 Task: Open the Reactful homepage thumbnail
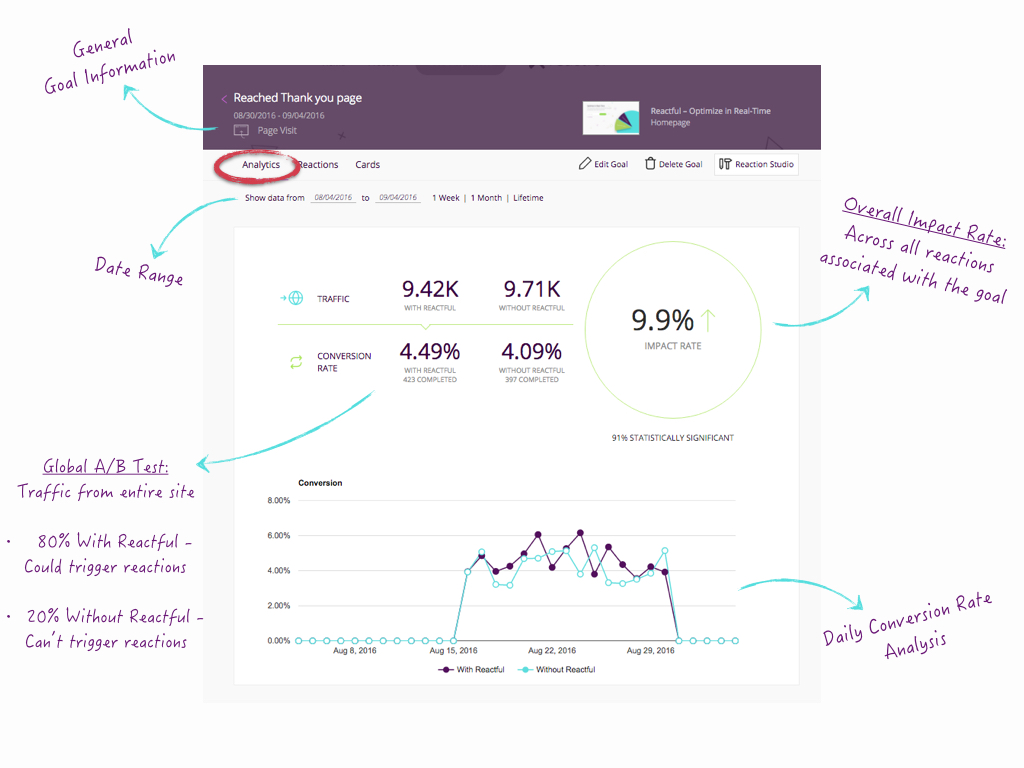pyautogui.click(x=609, y=118)
